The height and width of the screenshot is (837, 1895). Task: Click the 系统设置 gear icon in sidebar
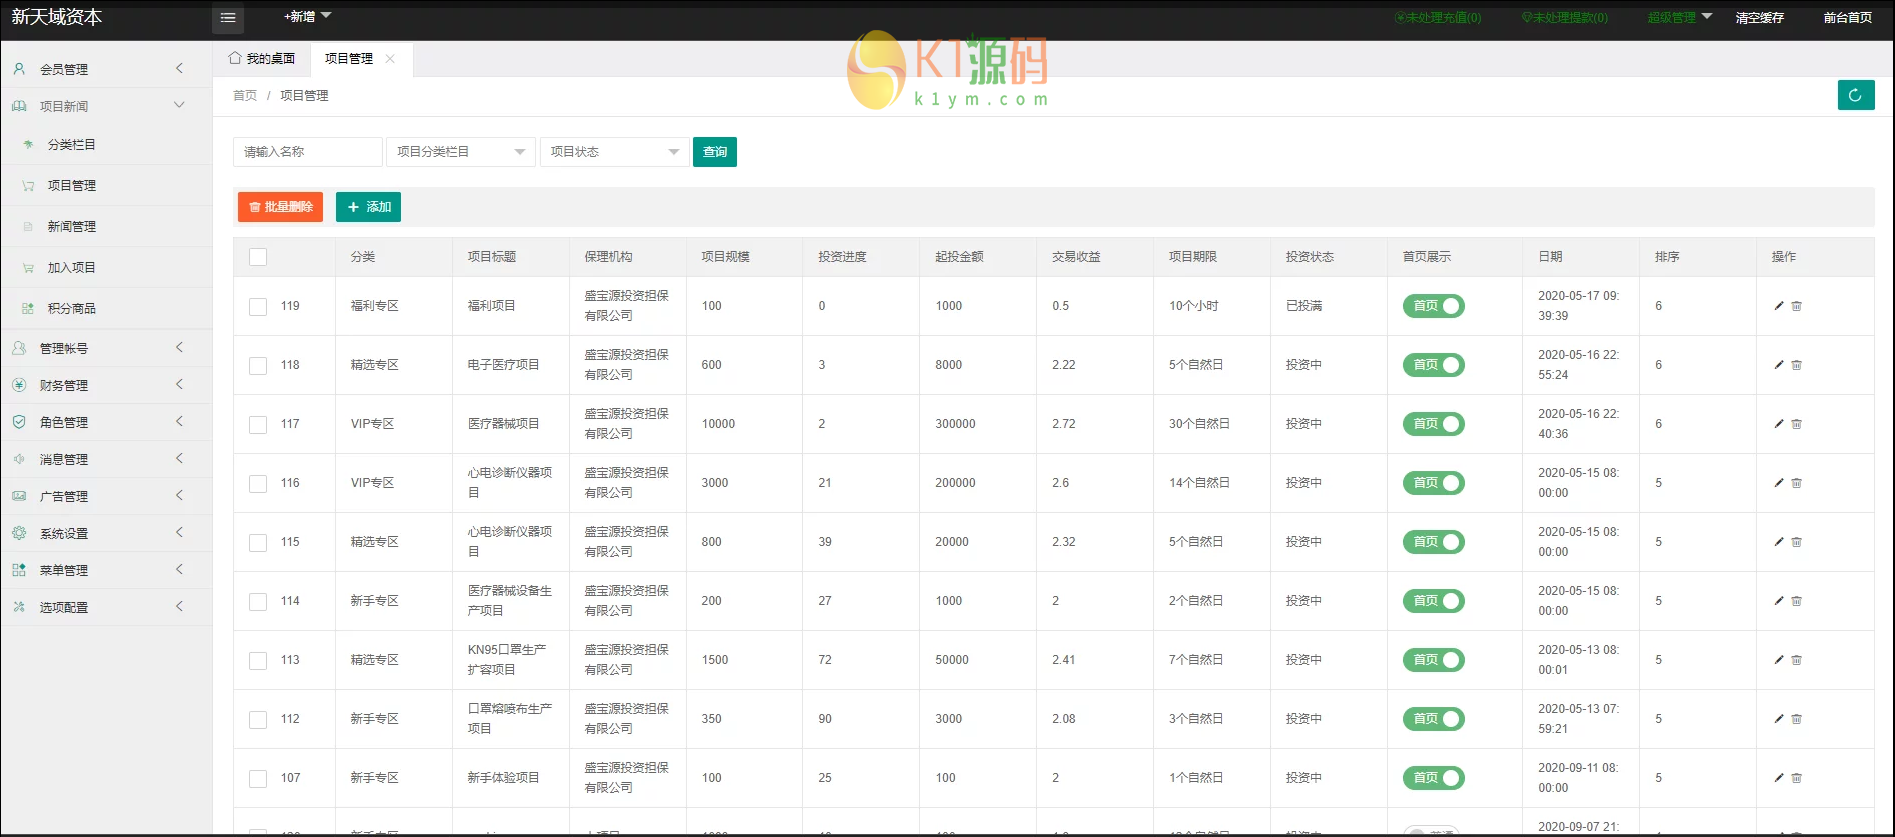tap(19, 533)
